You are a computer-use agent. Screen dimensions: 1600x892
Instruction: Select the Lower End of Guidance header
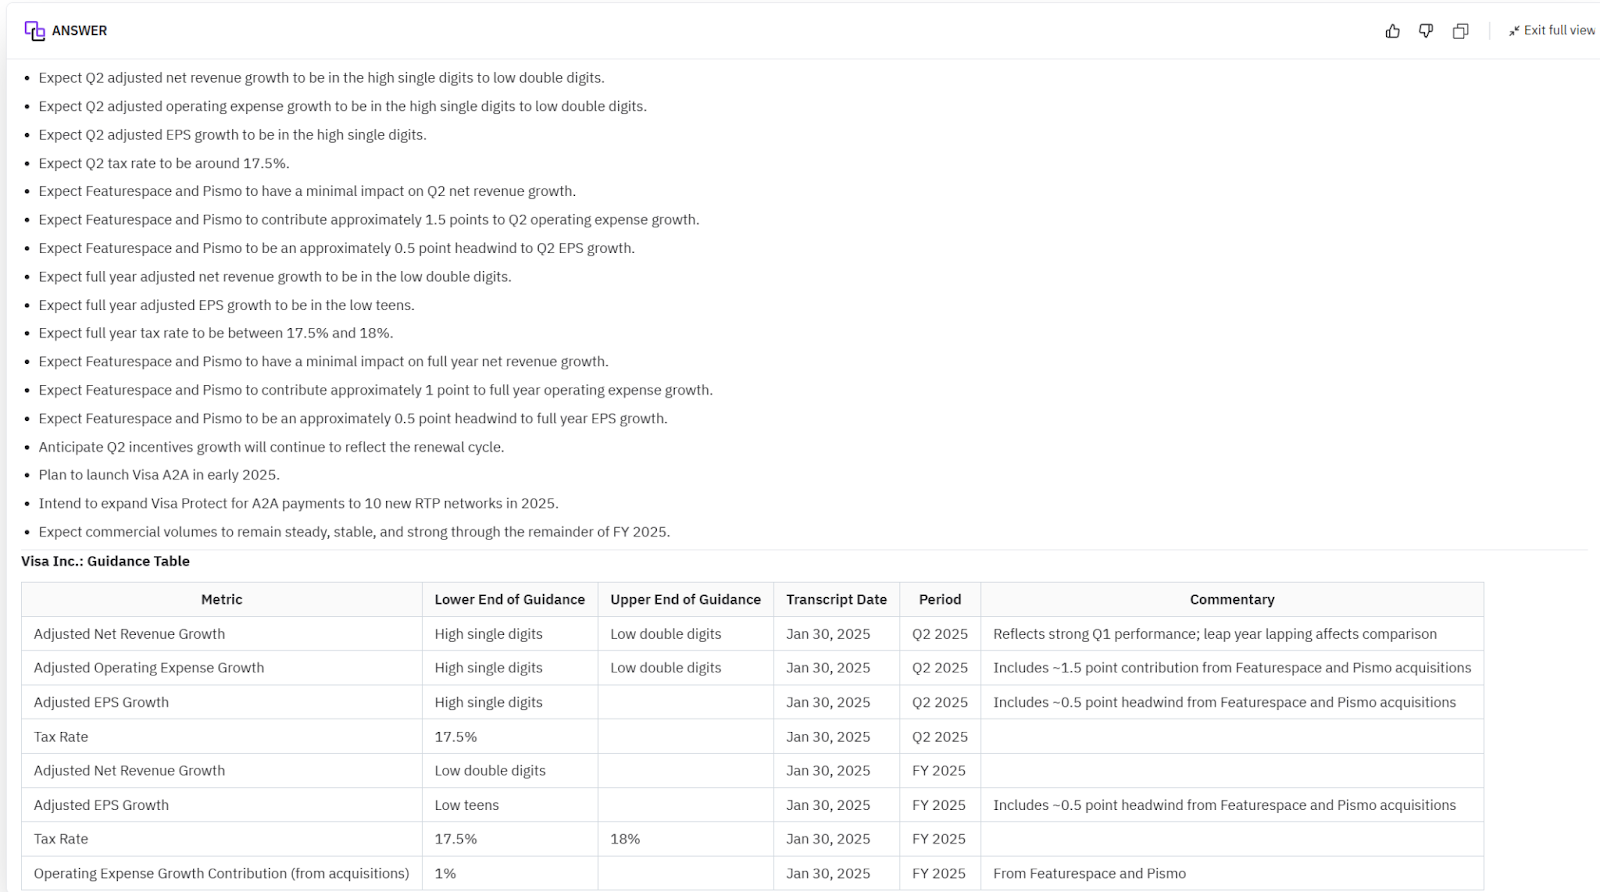pos(510,600)
